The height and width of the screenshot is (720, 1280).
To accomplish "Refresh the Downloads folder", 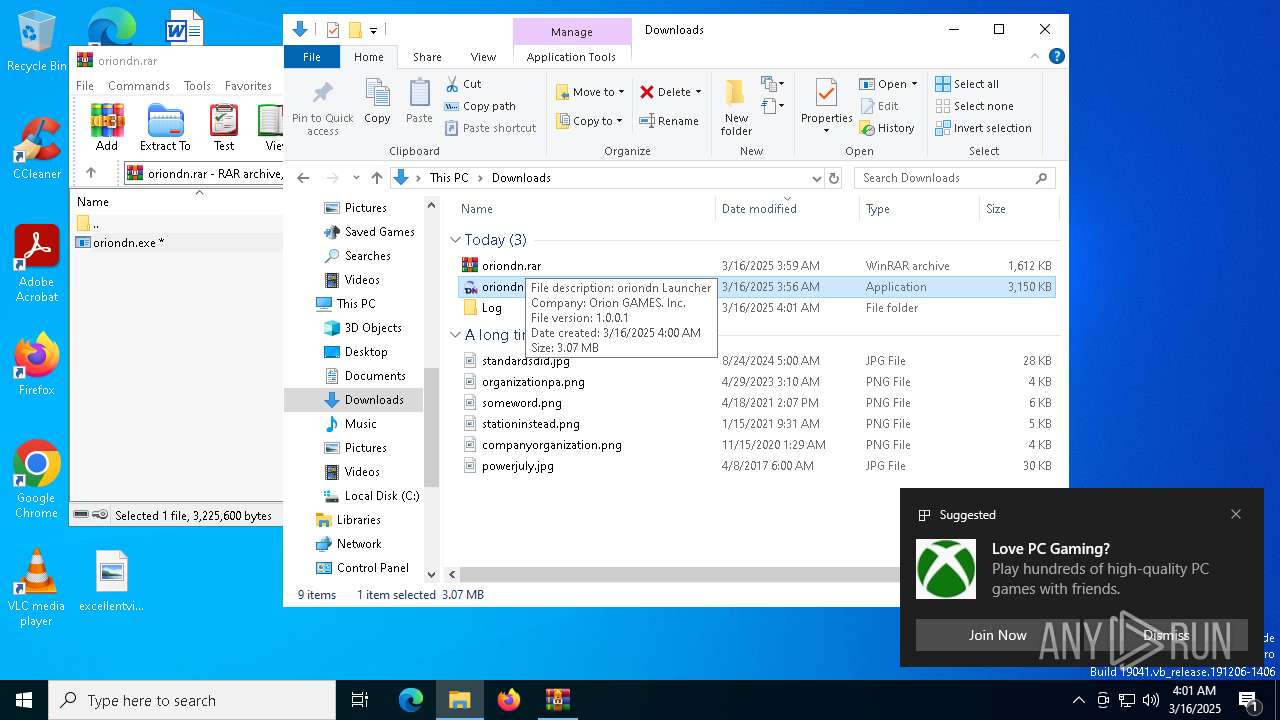I will pyautogui.click(x=834, y=178).
